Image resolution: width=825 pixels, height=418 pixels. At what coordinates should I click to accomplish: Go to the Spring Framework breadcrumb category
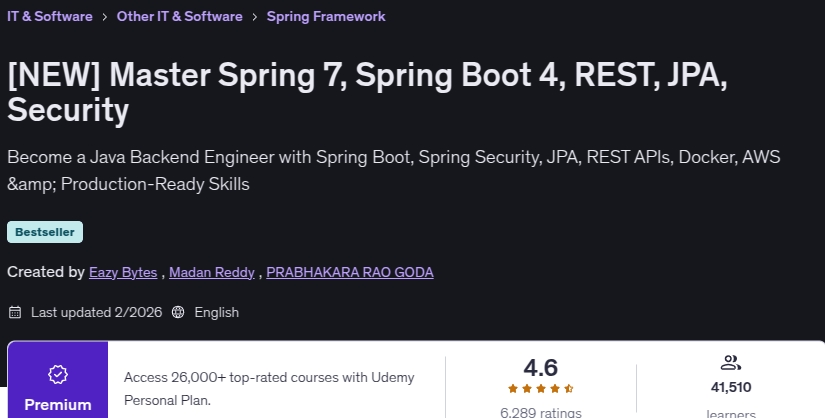pos(326,16)
